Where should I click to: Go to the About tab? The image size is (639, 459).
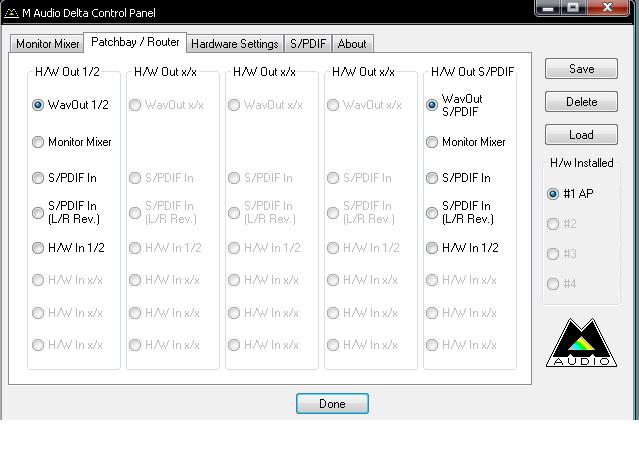click(x=352, y=44)
